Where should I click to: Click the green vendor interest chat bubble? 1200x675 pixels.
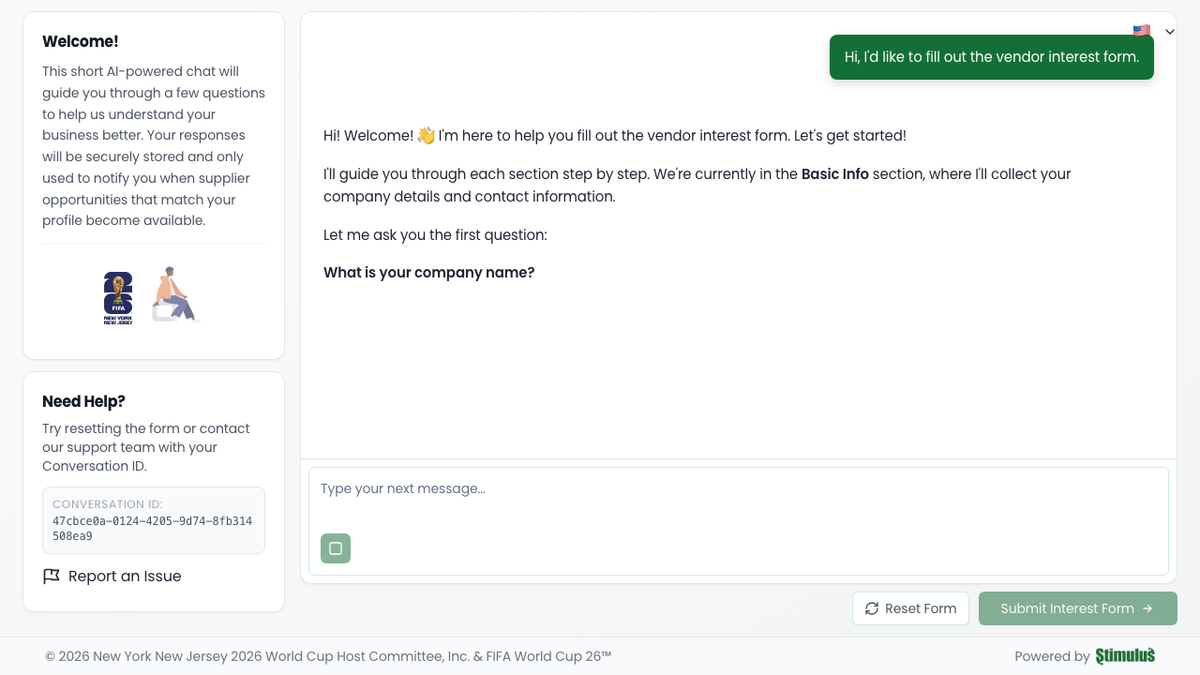pos(991,57)
